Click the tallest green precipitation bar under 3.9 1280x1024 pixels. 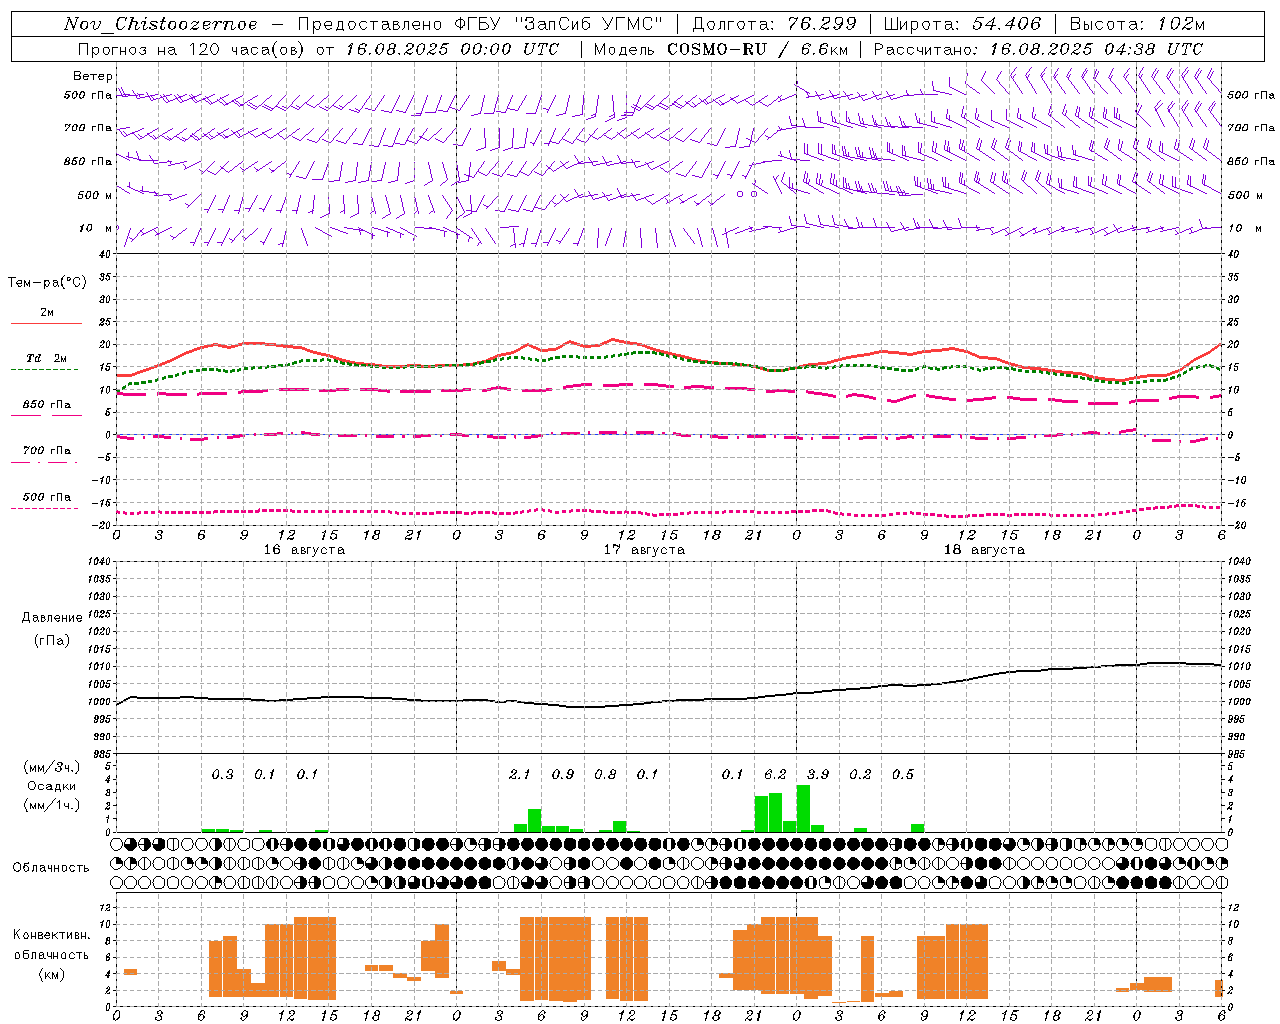[803, 808]
